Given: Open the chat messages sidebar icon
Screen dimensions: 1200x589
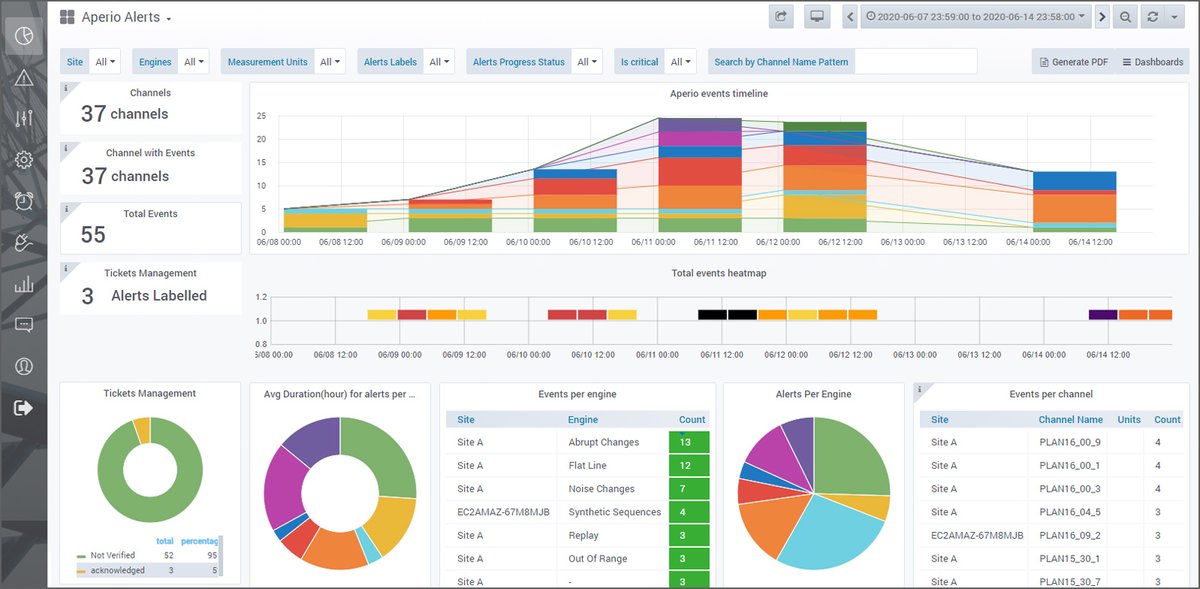Looking at the screenshot, I should (x=24, y=325).
